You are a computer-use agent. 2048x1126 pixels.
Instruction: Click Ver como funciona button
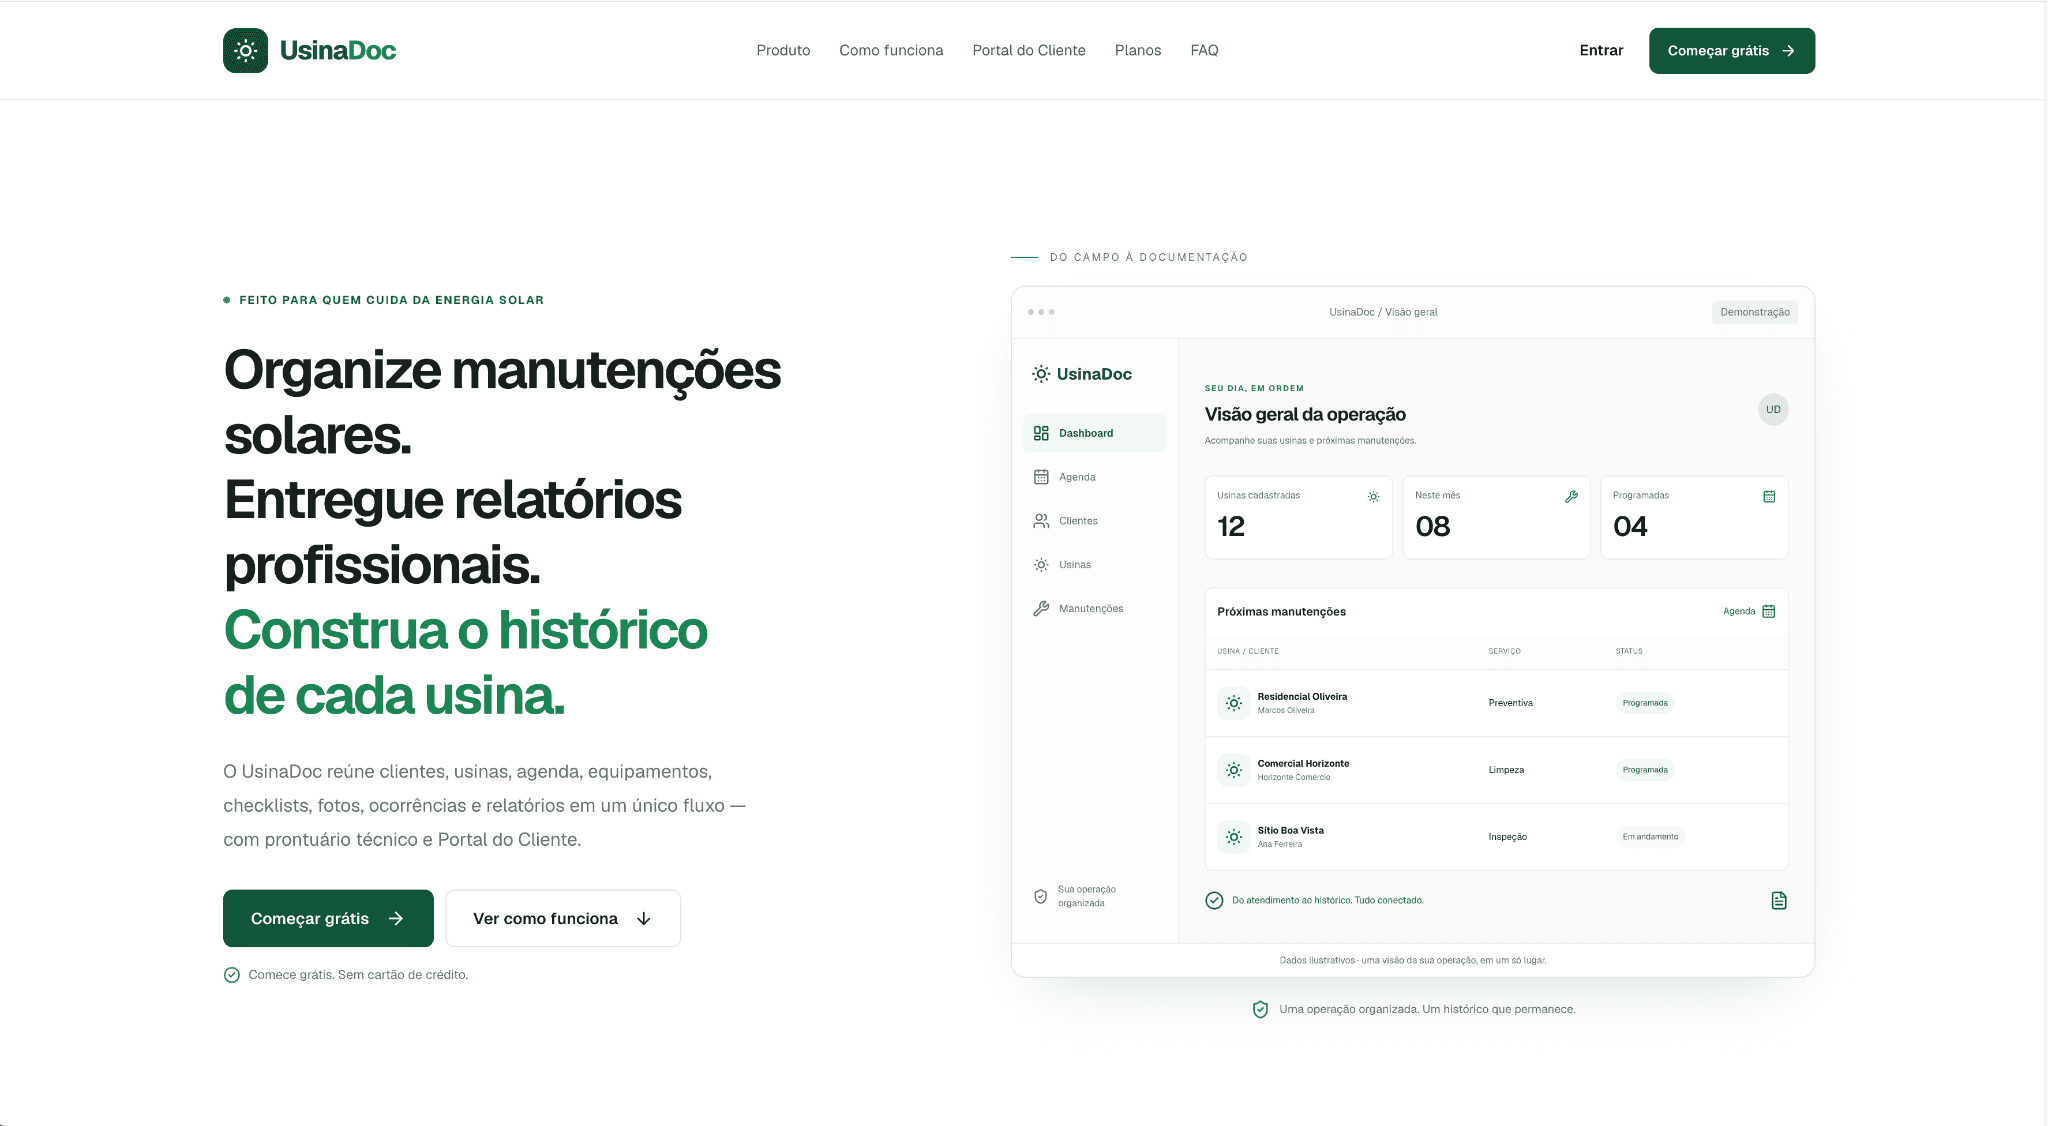coord(563,918)
